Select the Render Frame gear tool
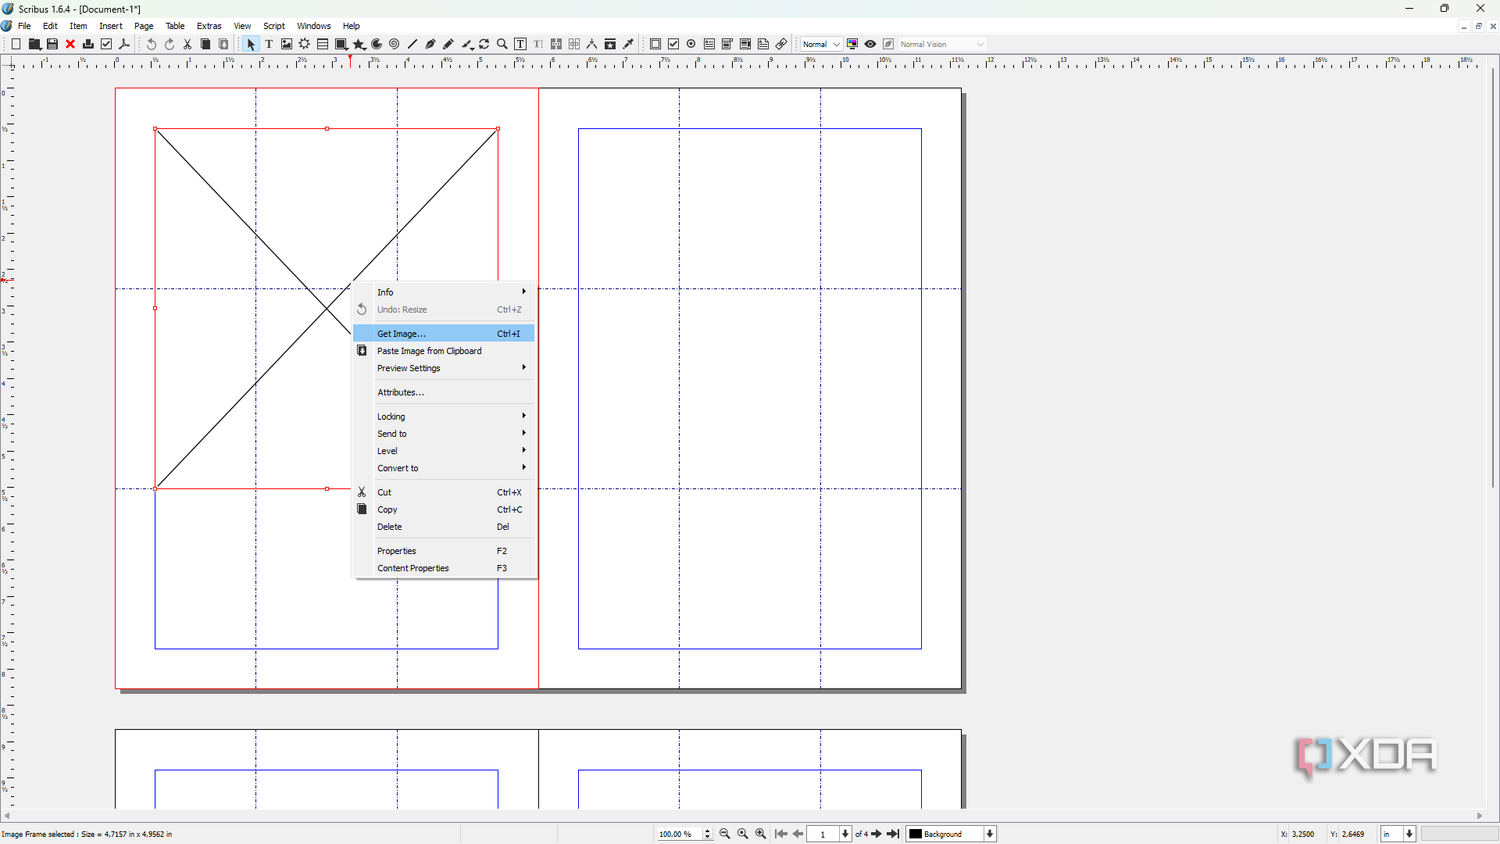Viewport: 1500px width, 844px height. pyautogui.click(x=305, y=44)
